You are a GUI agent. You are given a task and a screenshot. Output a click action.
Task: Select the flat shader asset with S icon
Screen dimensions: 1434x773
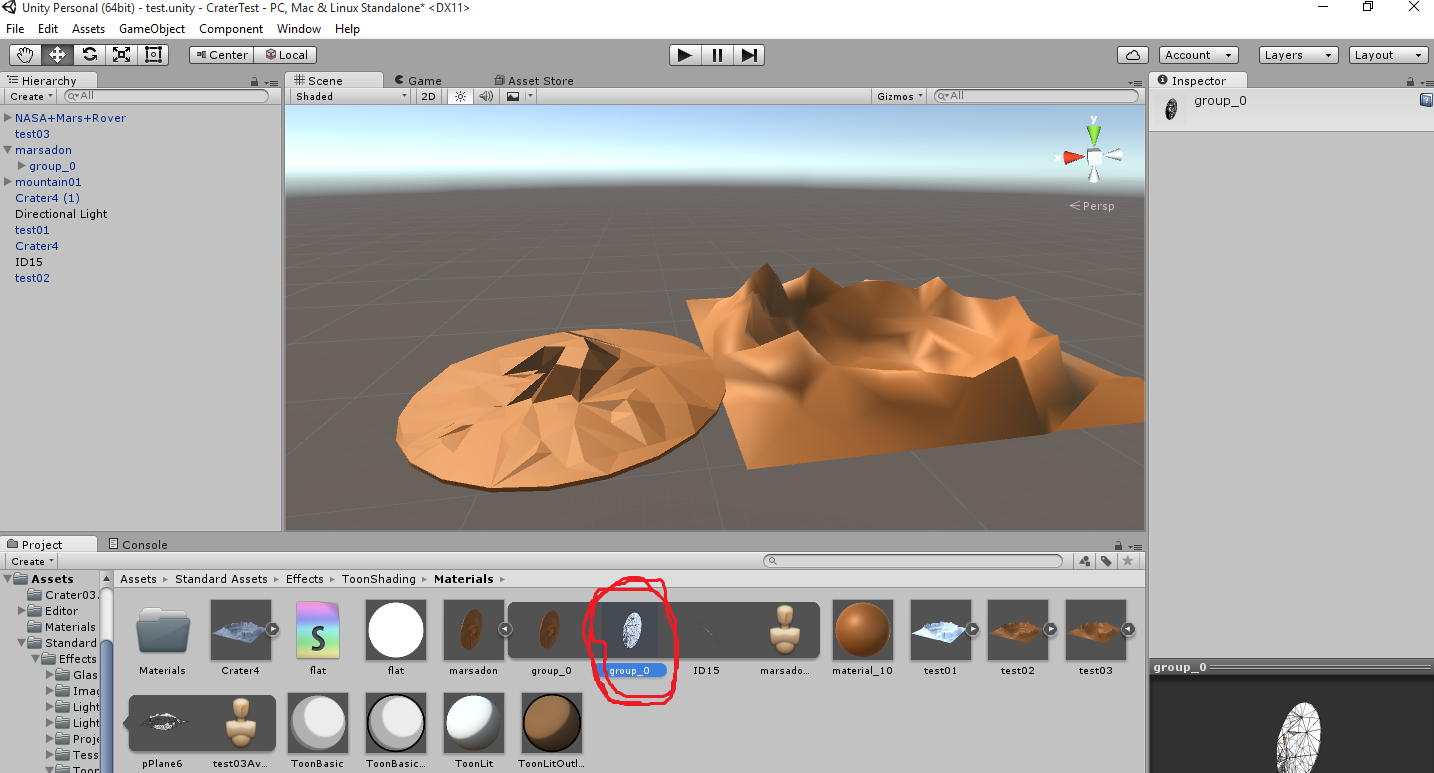(318, 630)
